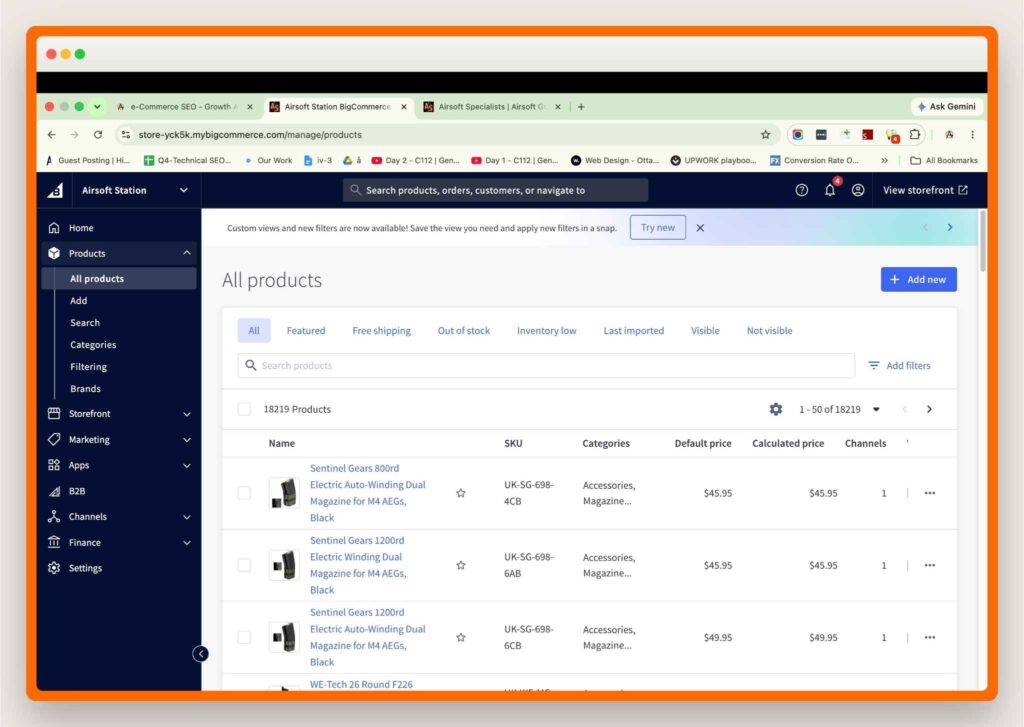Select the Featured filter tab
Viewport: 1024px width, 727px height.
[x=306, y=331]
